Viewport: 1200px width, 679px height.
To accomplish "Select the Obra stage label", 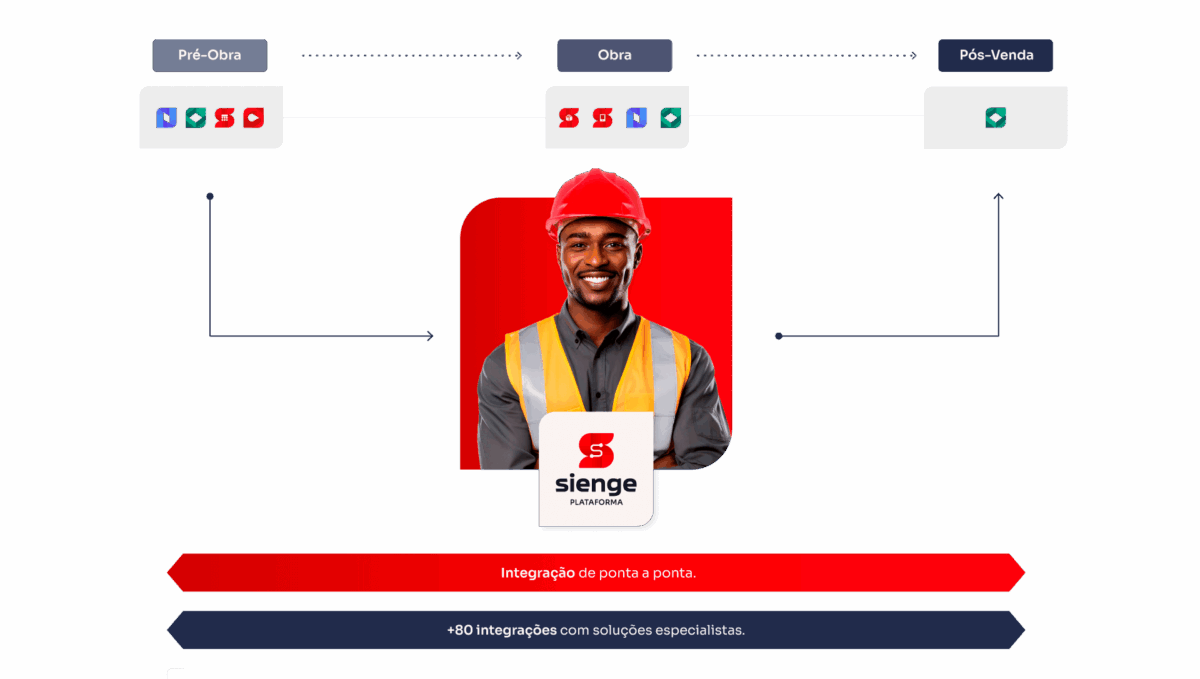I will click(x=615, y=55).
